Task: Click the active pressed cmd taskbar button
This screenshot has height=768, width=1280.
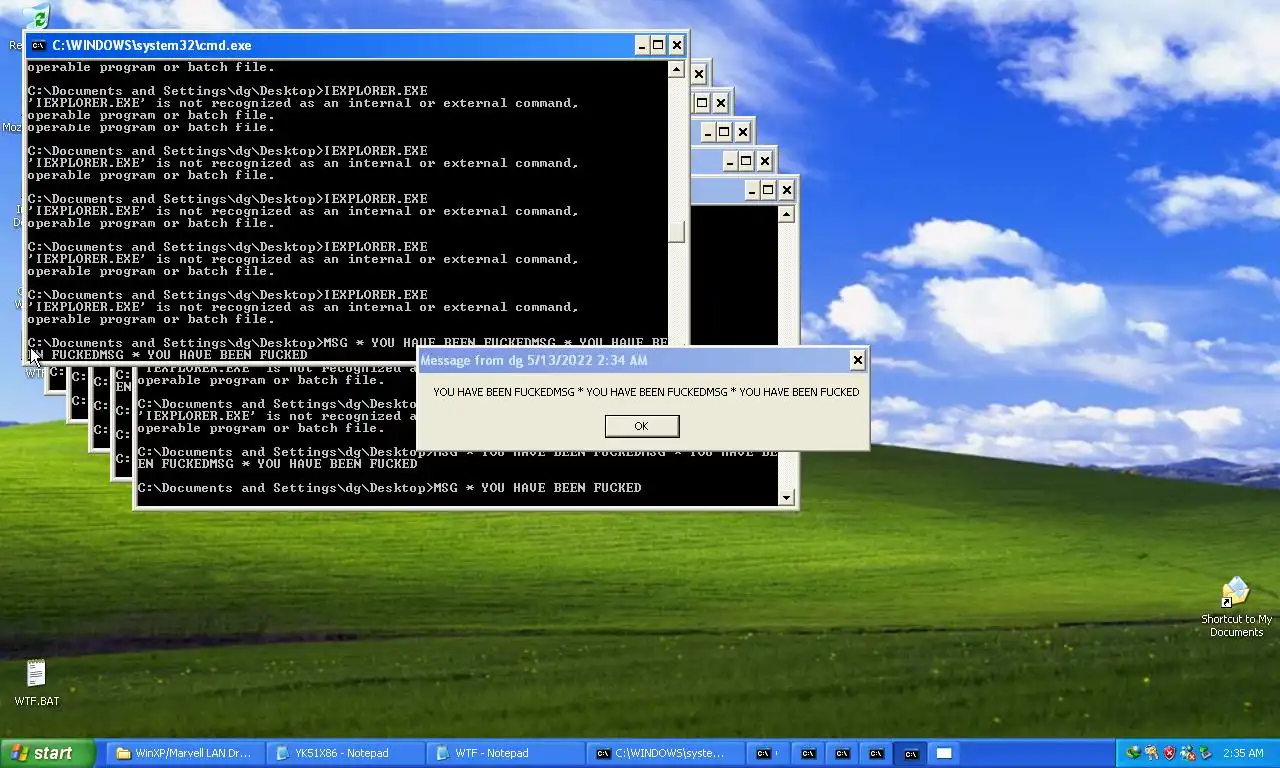Action: click(x=910, y=753)
